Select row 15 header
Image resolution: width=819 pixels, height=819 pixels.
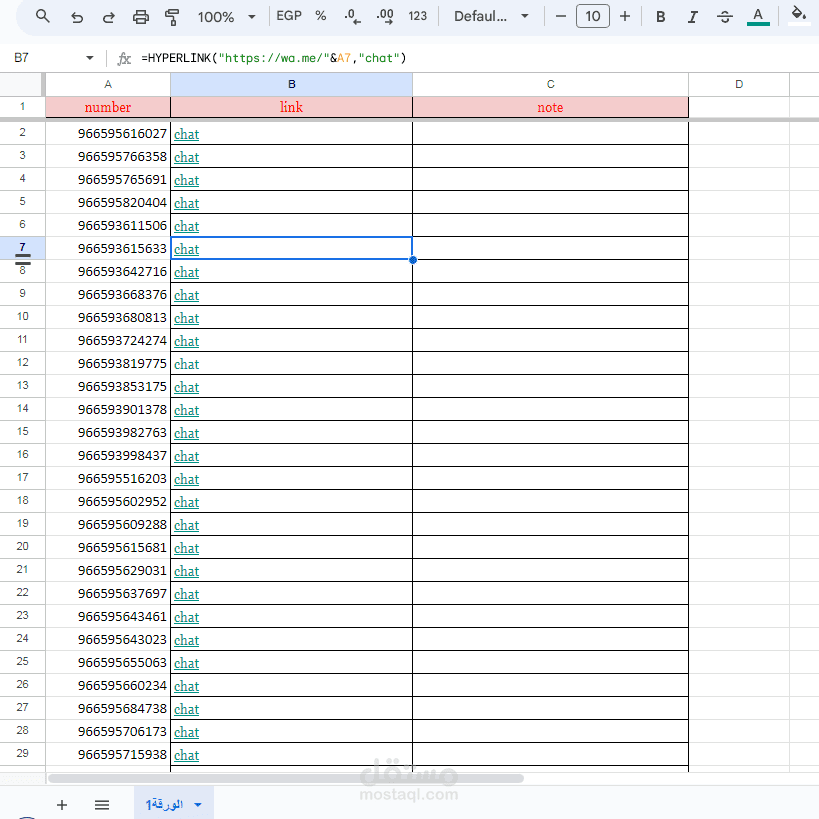22,431
